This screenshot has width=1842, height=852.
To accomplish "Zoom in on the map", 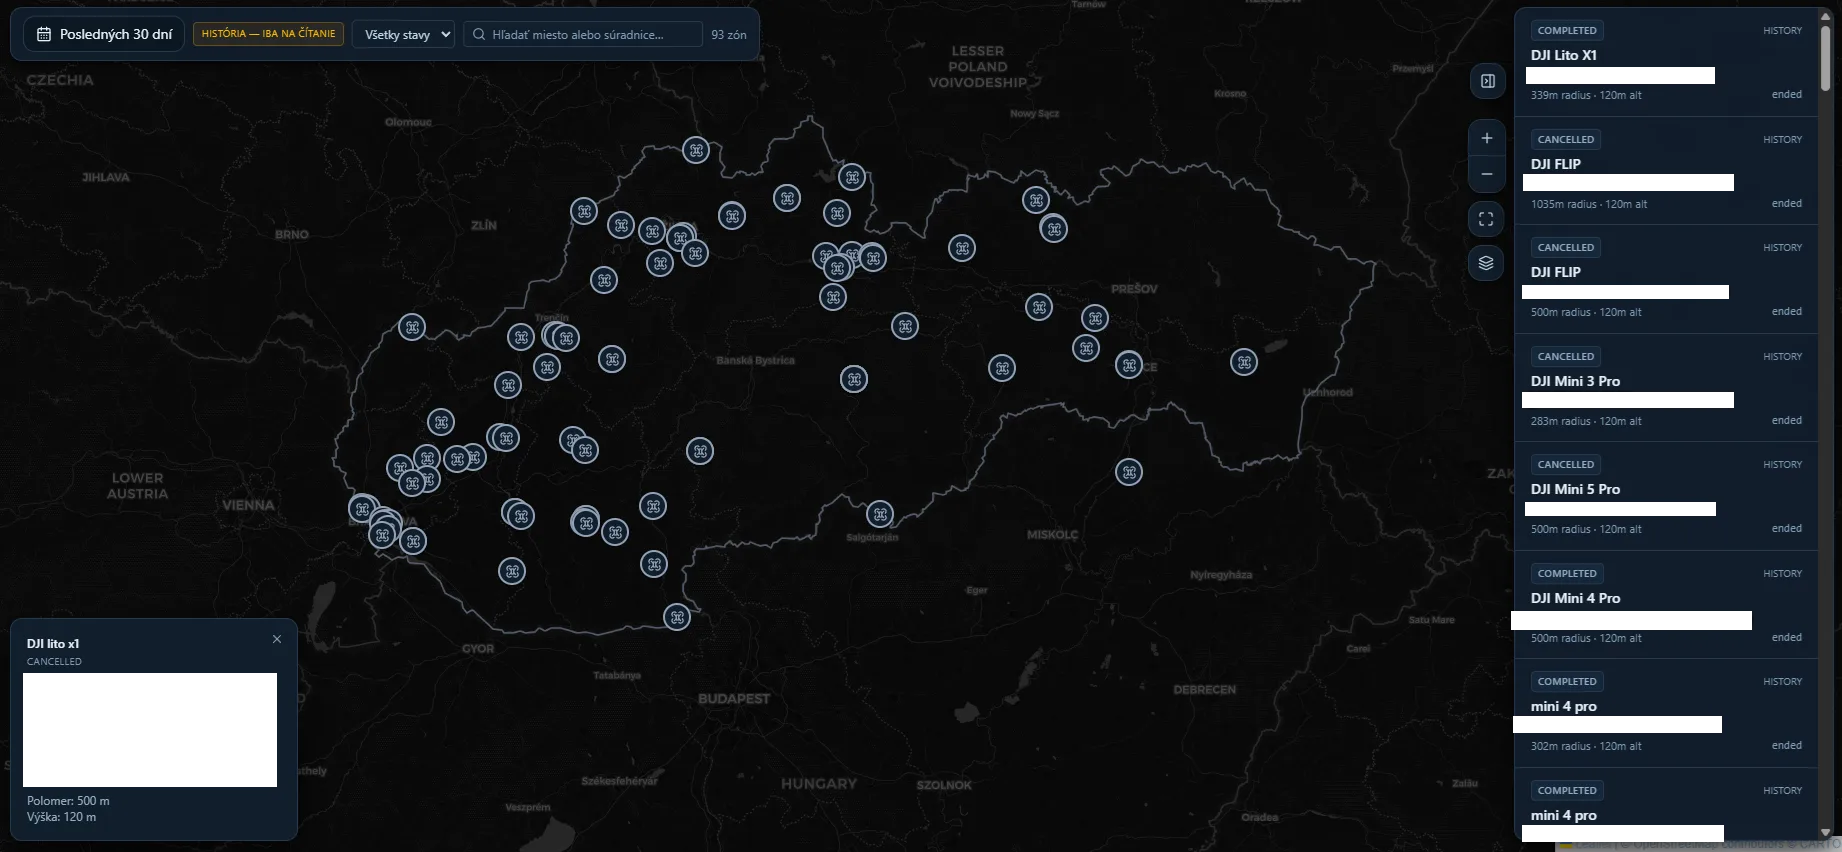I will (1487, 138).
